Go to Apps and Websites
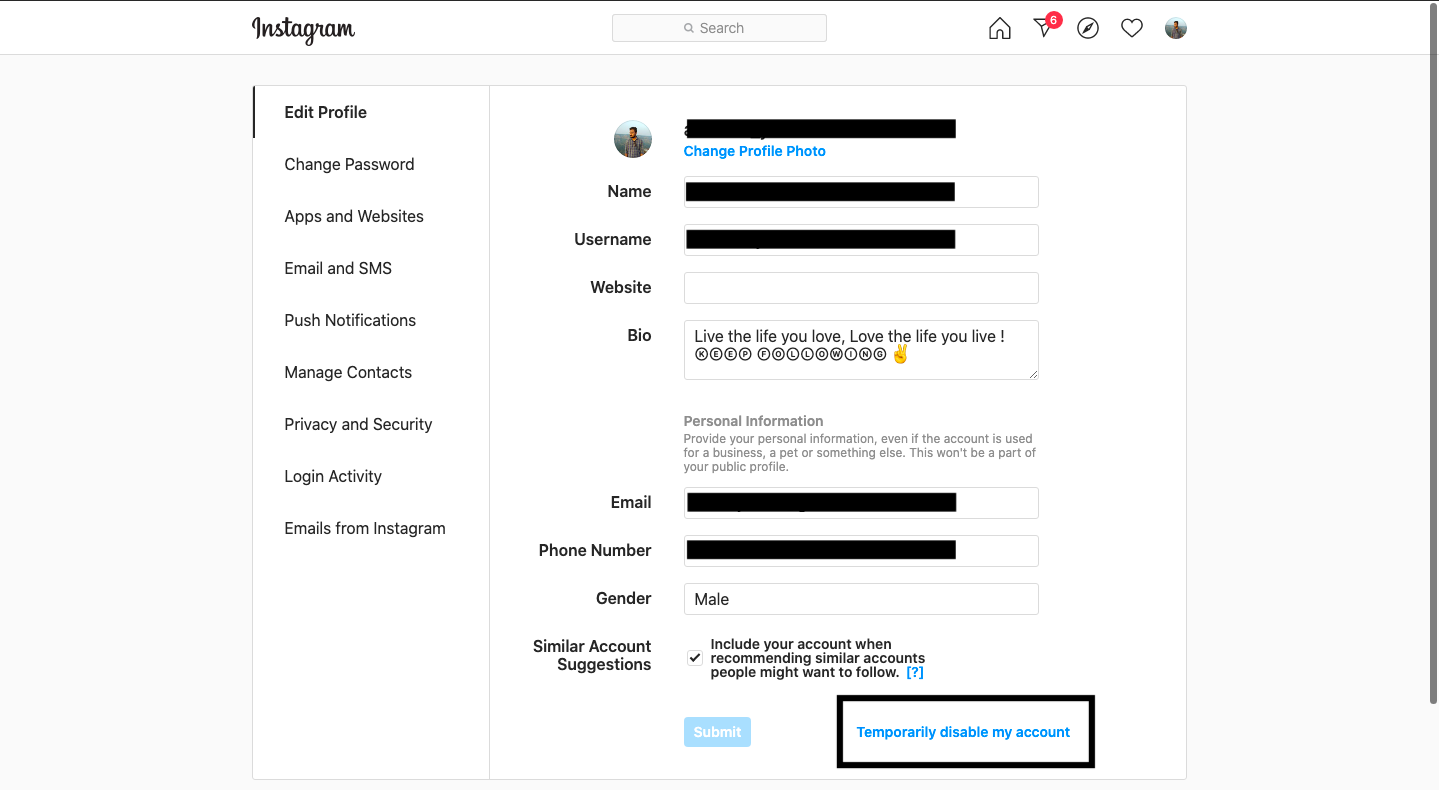This screenshot has width=1439, height=790. click(354, 216)
